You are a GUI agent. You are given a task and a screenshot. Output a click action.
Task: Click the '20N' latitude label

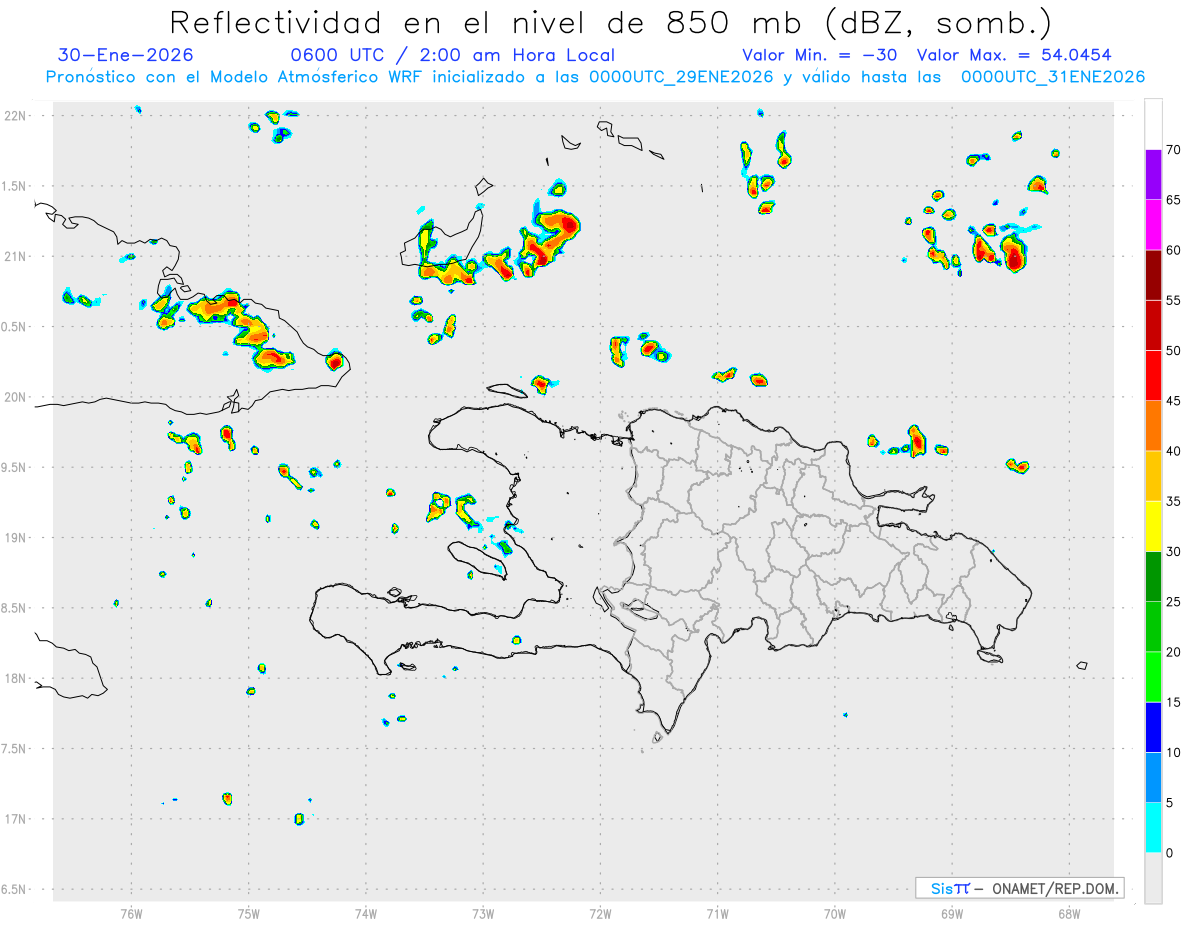(16, 397)
